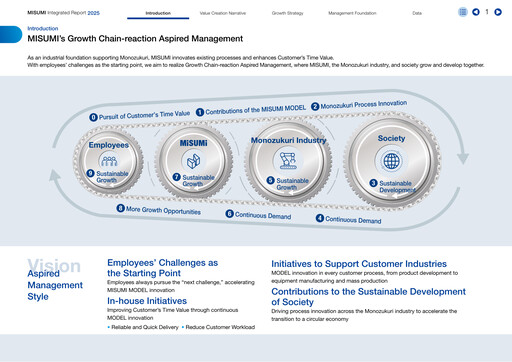
Task: Click the Society gear title
Action: pyautogui.click(x=391, y=138)
